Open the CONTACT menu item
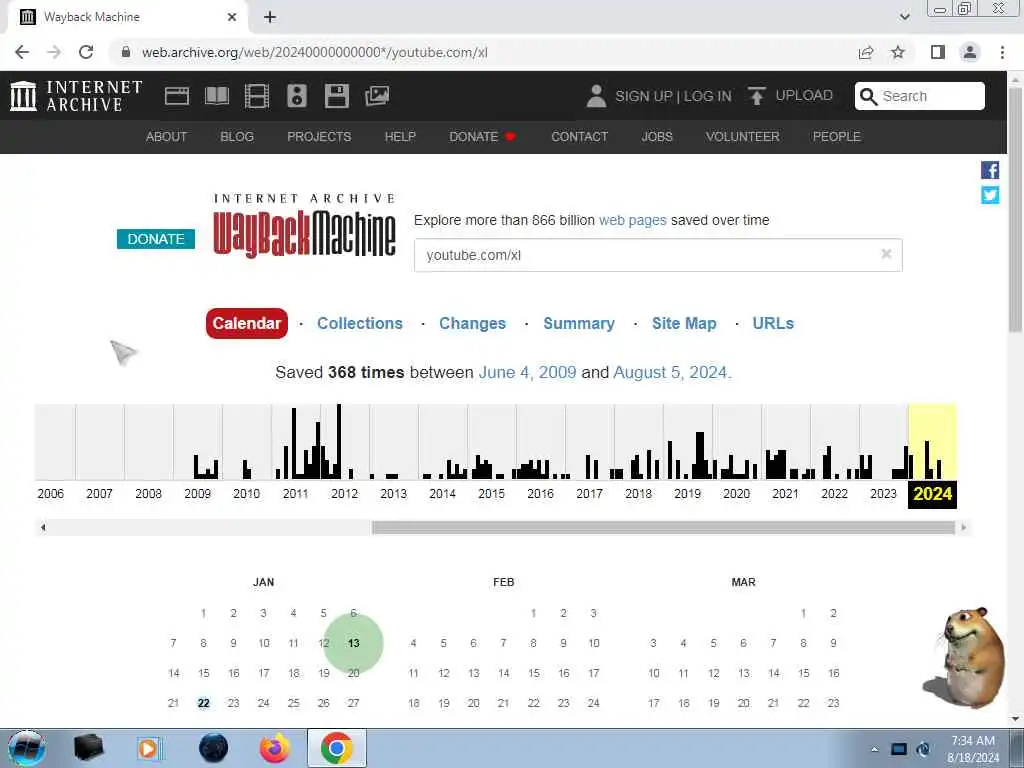The height and width of the screenshot is (768, 1024). pyautogui.click(x=580, y=136)
